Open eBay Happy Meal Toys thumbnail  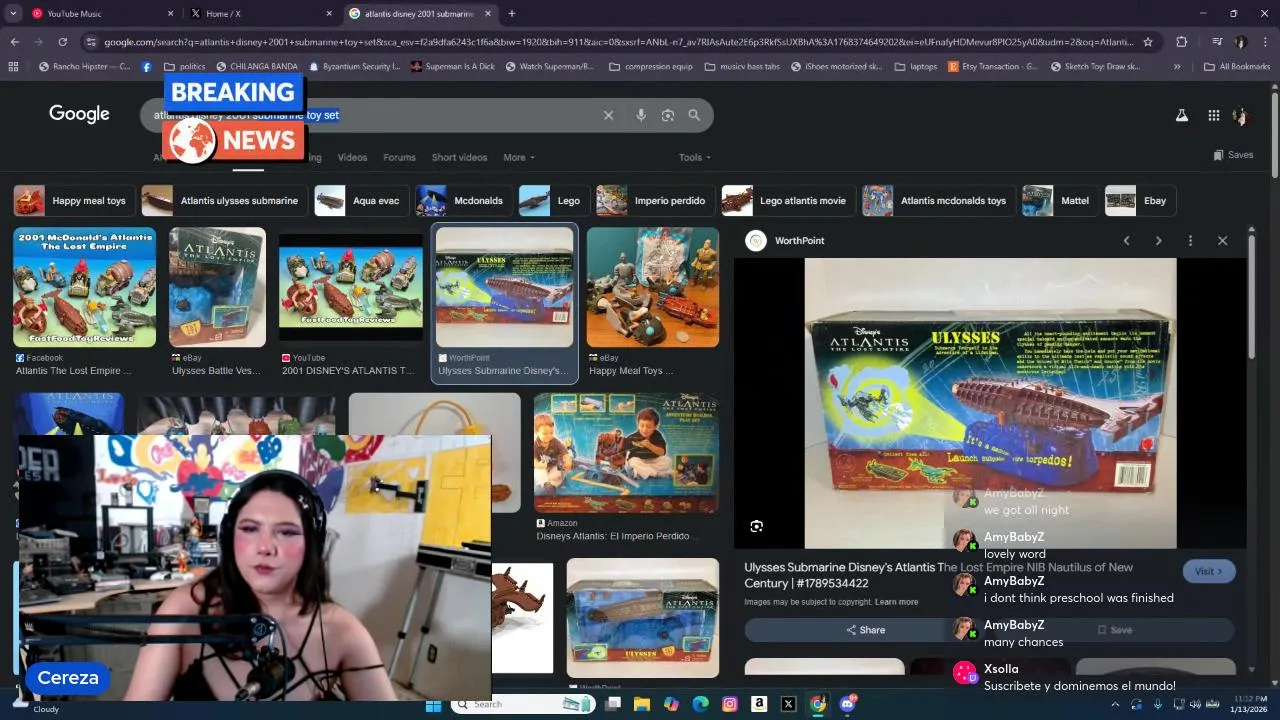coord(652,288)
